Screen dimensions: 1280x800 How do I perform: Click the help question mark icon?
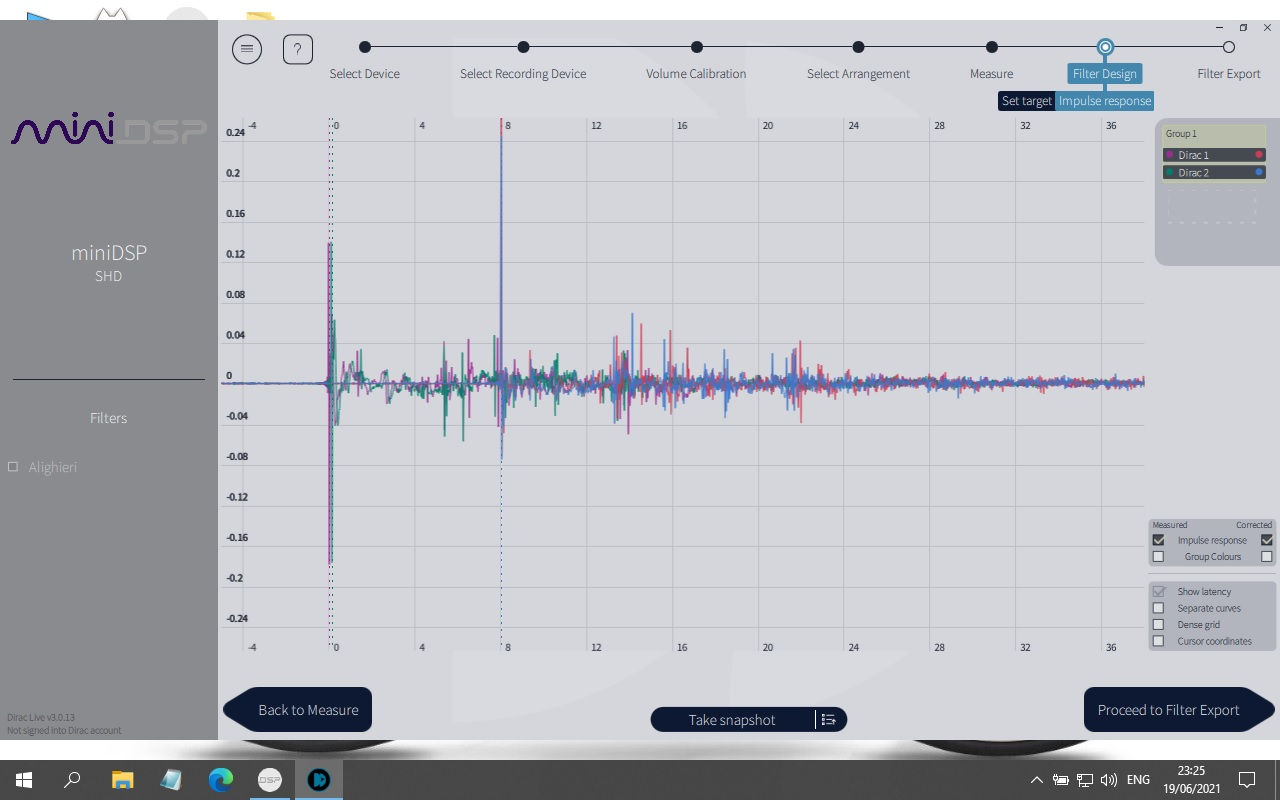point(298,49)
